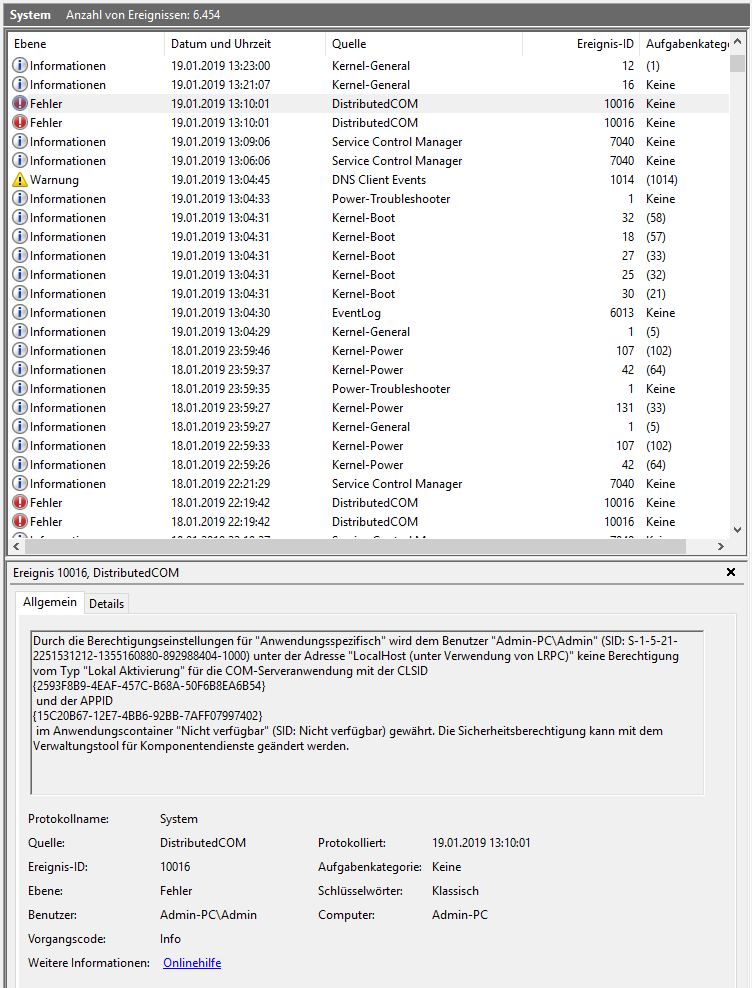Click info icon of Kernel-Boot event 18 row
Viewport: 752px width, 988px height.
pos(20,236)
